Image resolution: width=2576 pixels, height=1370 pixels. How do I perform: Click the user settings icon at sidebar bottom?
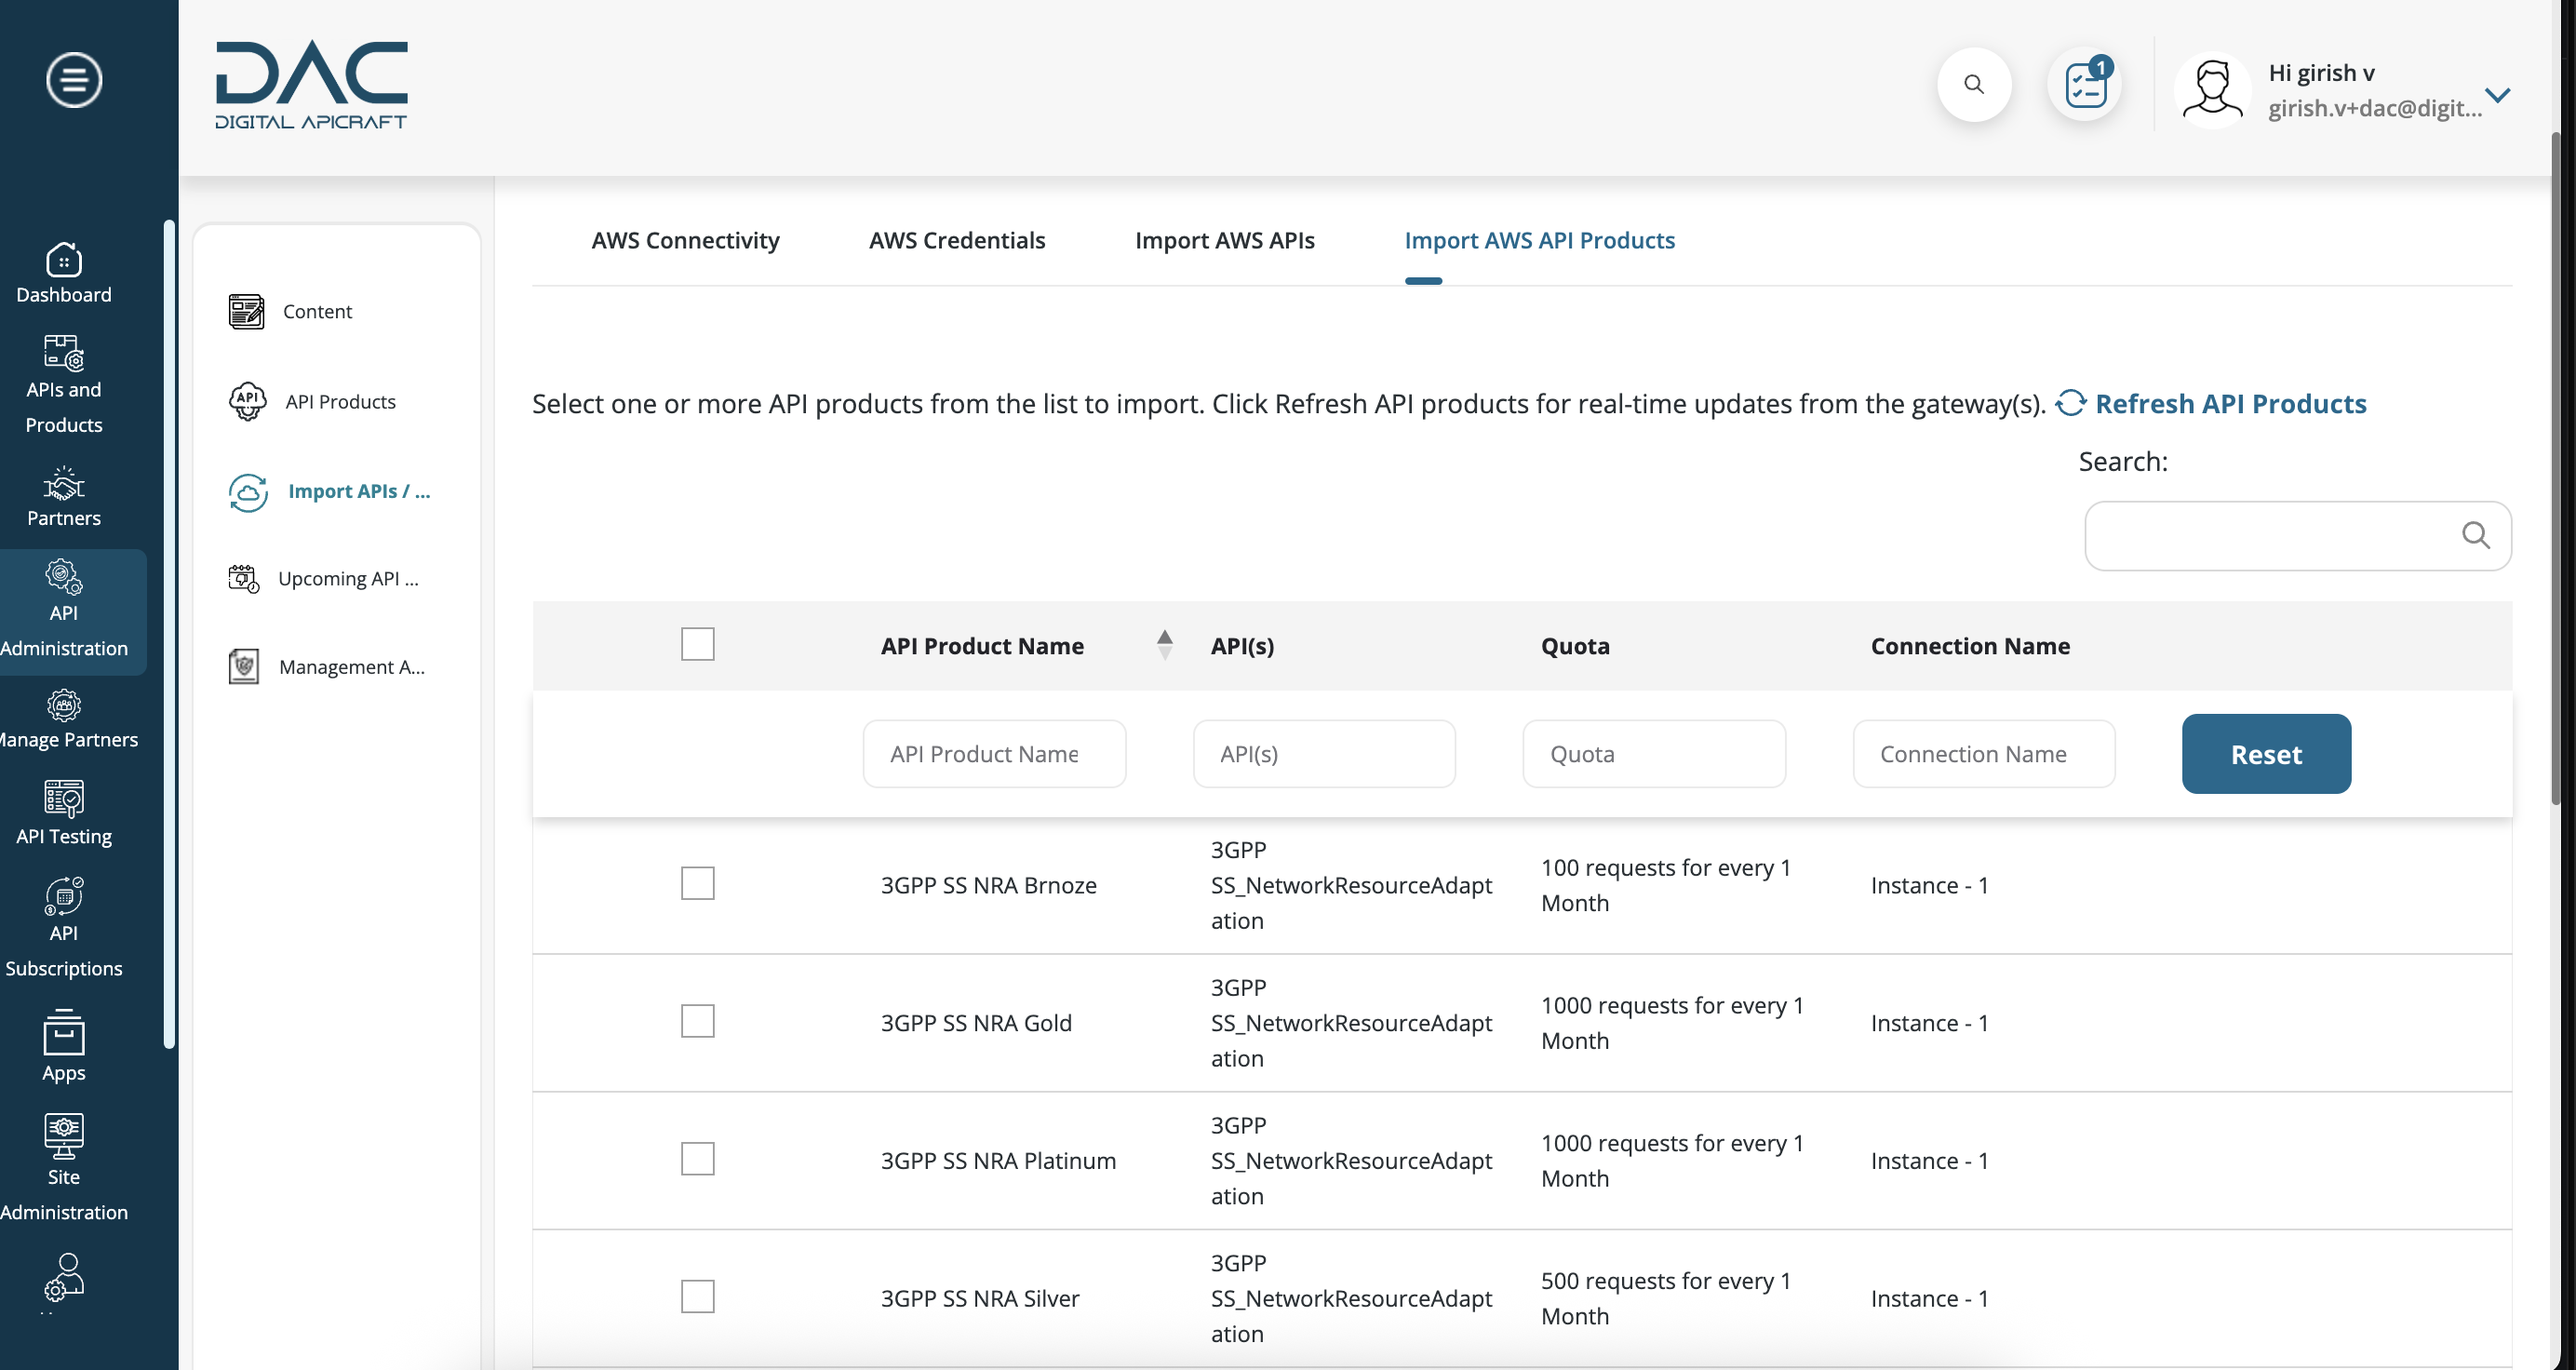pos(64,1278)
